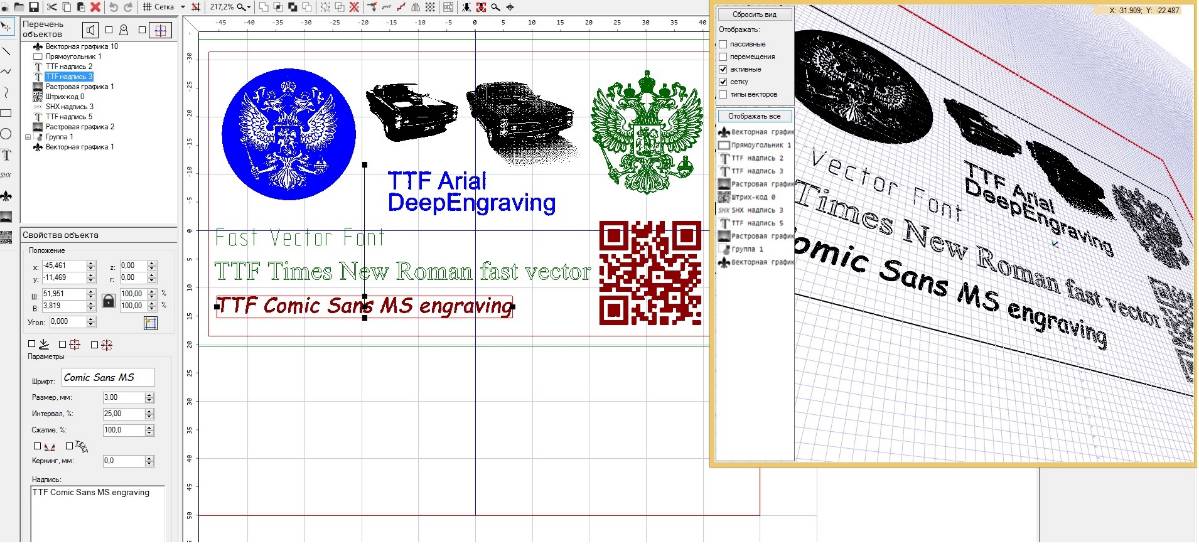Click the magnifier icon near the toolbar's right end

pos(495,7)
